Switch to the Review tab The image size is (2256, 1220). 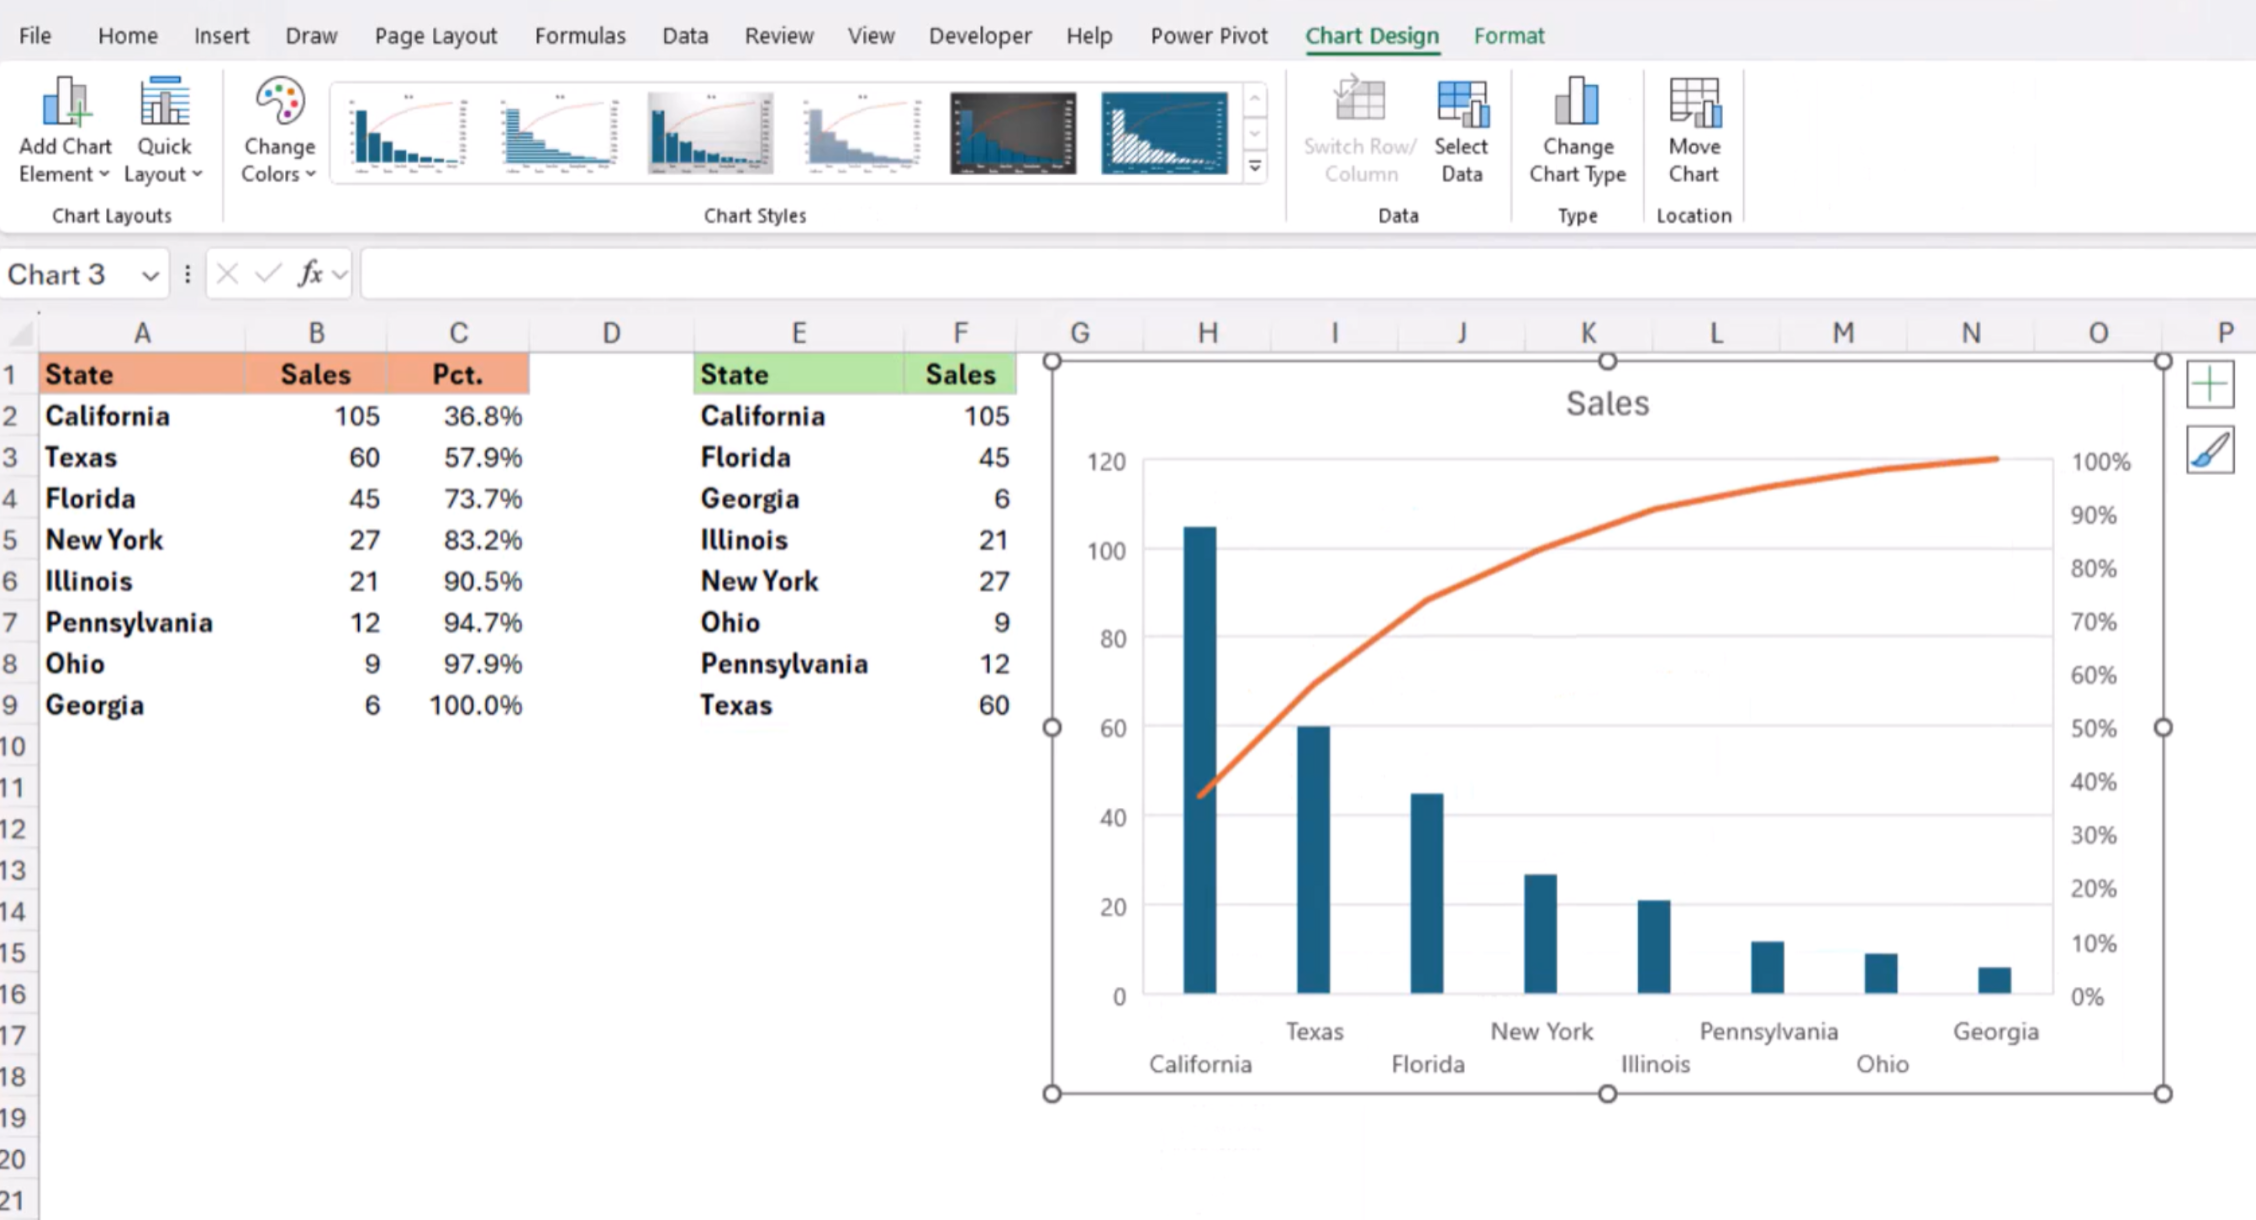pyautogui.click(x=779, y=36)
